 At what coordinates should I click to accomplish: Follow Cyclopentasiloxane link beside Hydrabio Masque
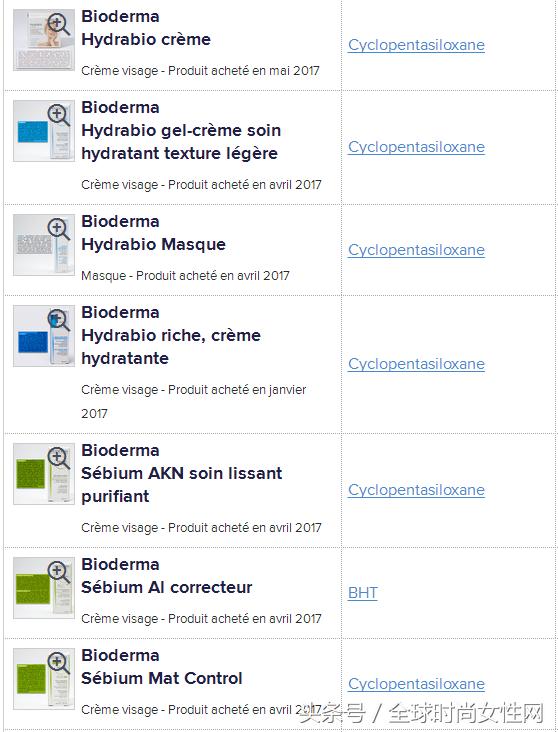[x=416, y=250]
